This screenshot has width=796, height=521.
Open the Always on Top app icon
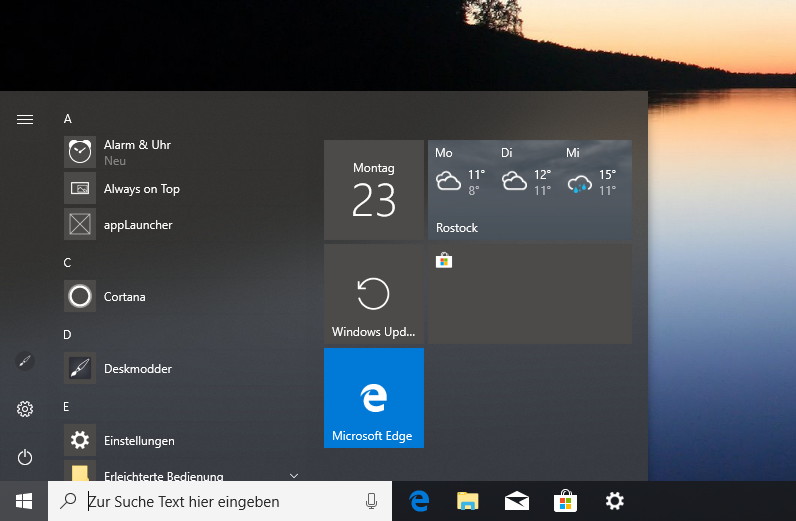pyautogui.click(x=80, y=188)
